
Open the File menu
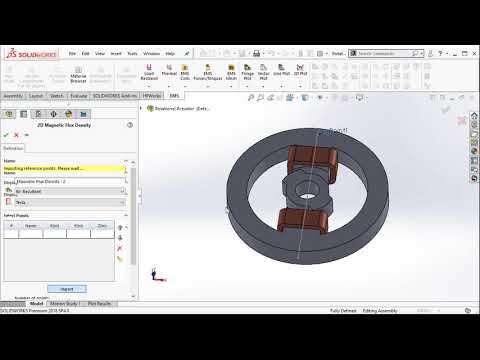coord(72,53)
